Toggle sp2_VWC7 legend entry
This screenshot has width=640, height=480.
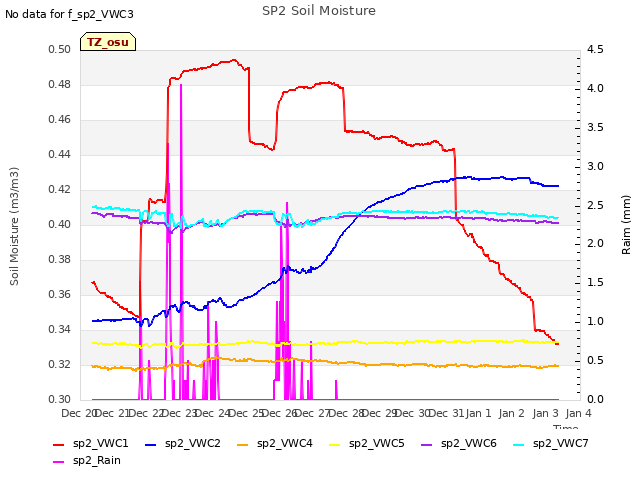click(x=551, y=444)
